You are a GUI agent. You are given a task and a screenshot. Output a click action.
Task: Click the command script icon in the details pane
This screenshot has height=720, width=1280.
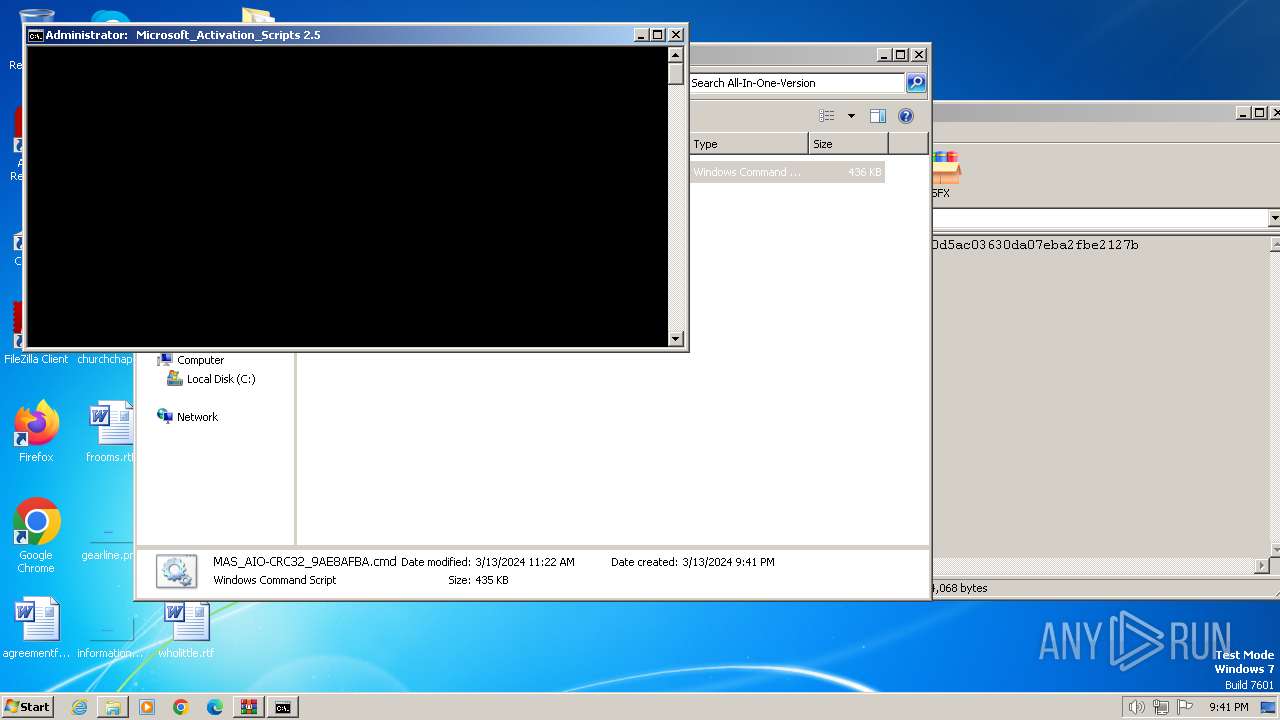176,571
